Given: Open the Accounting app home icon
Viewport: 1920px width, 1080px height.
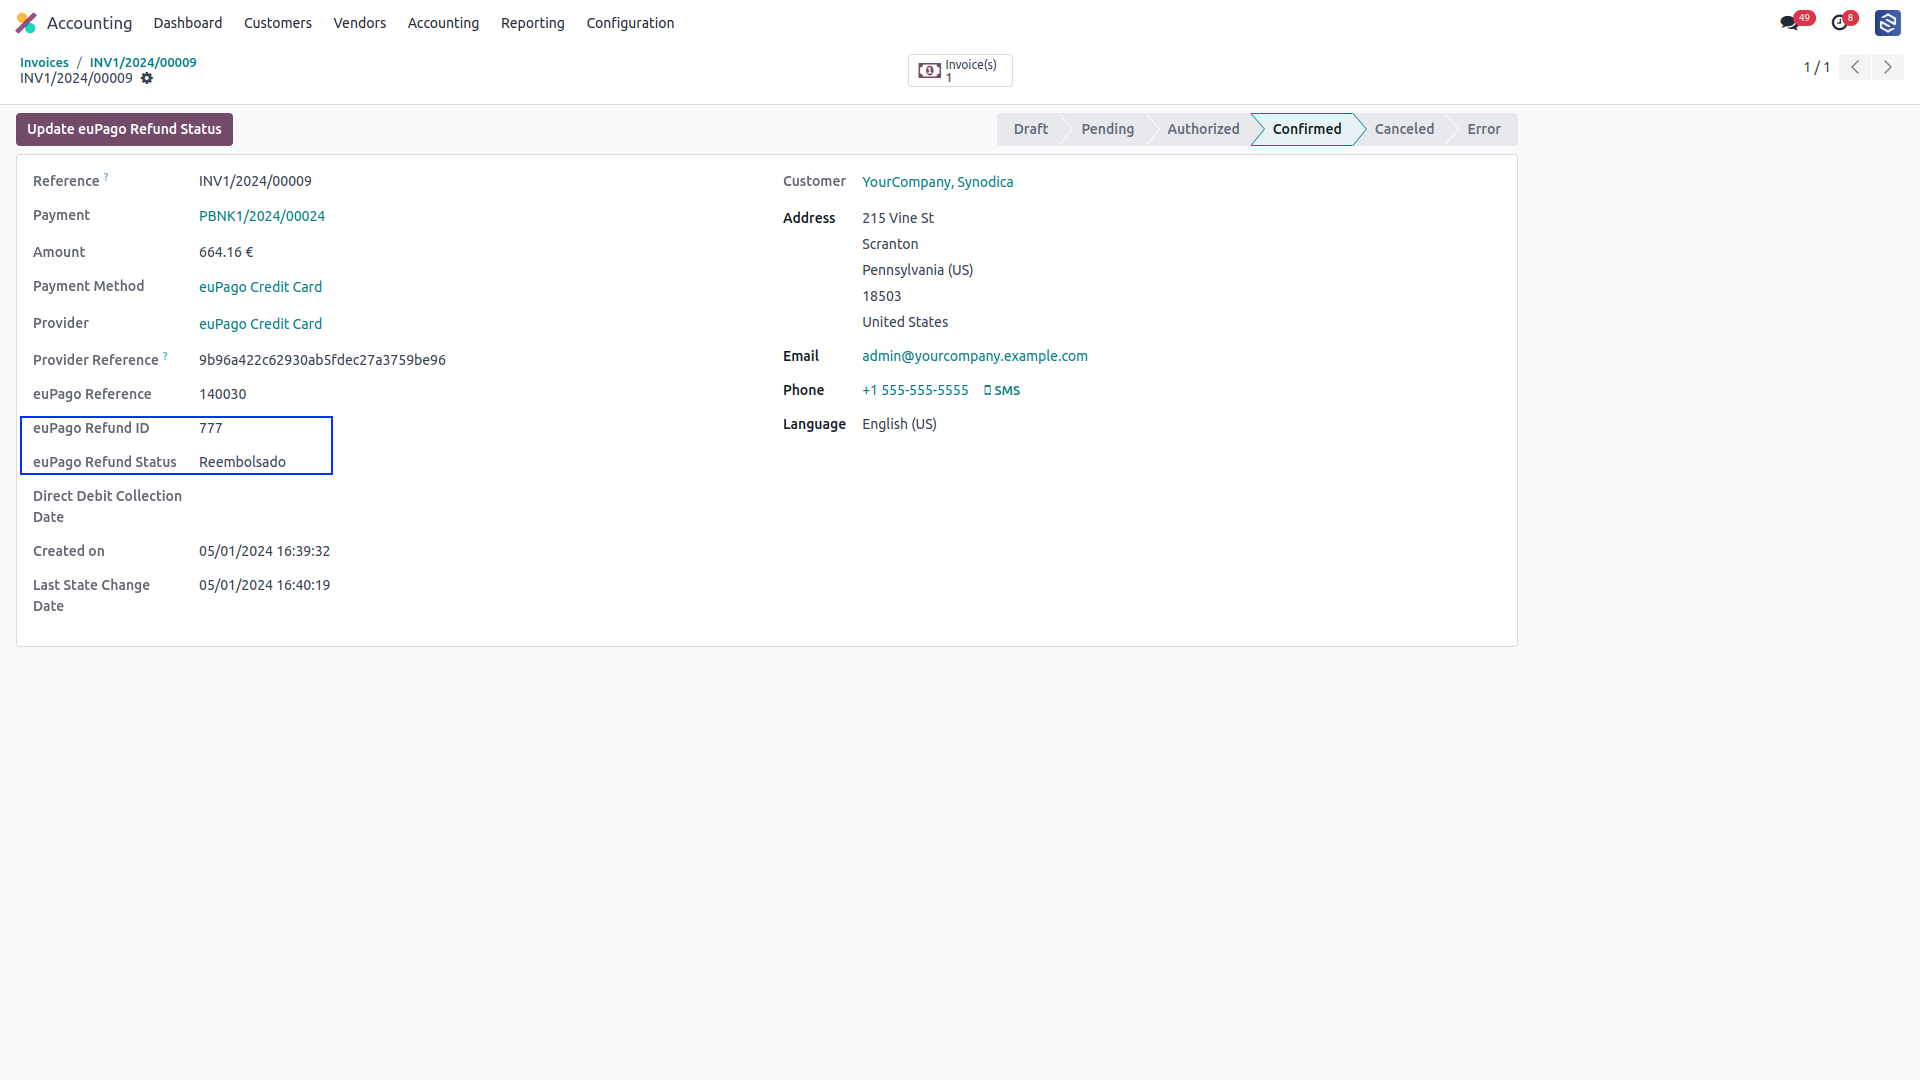Looking at the screenshot, I should point(26,23).
